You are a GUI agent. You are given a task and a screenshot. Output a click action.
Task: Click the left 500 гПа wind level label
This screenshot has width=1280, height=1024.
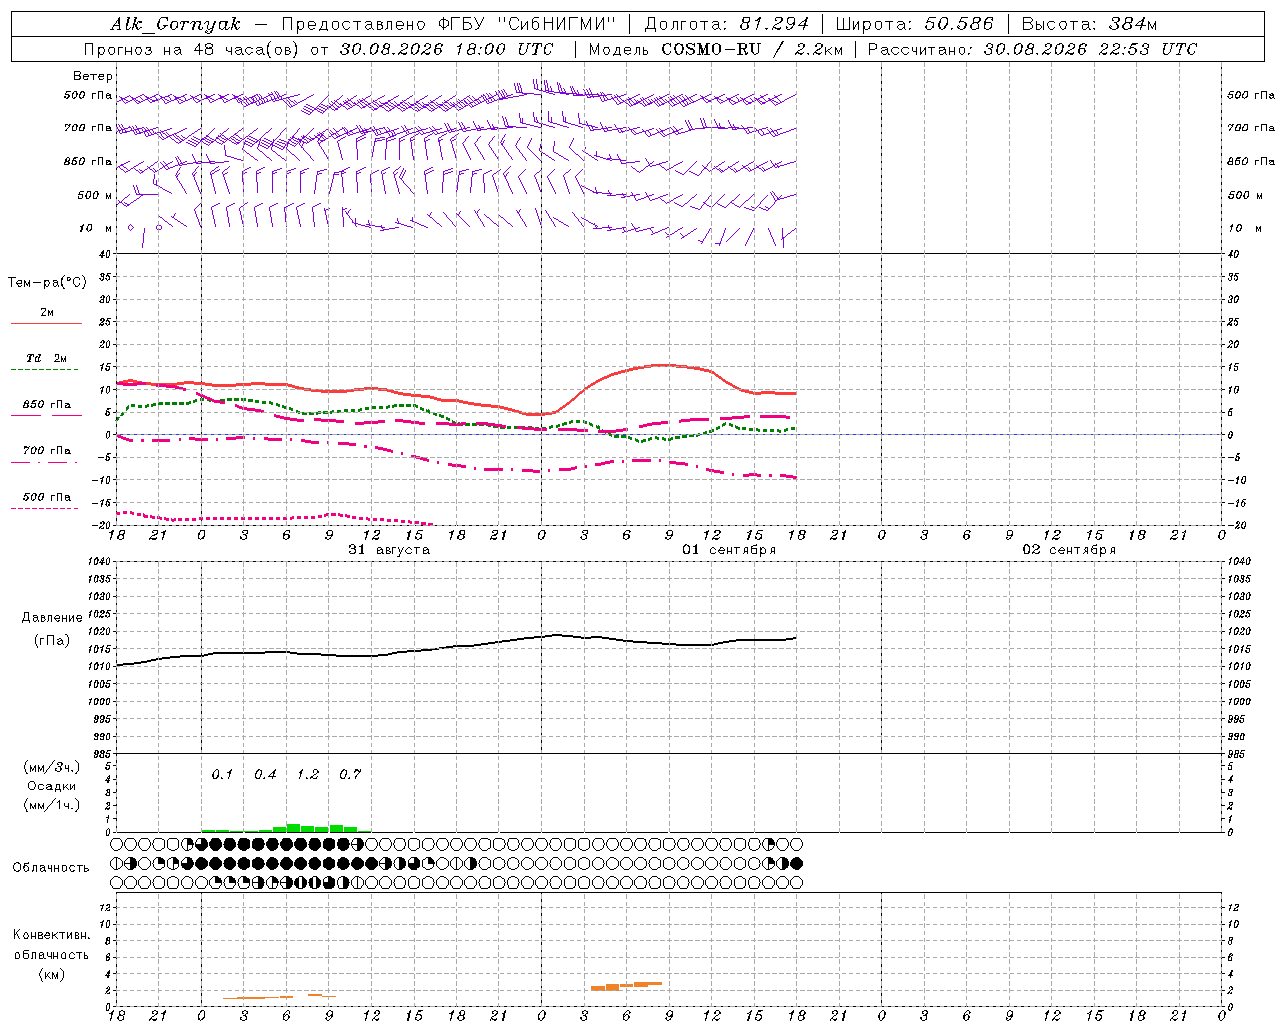tap(88, 95)
